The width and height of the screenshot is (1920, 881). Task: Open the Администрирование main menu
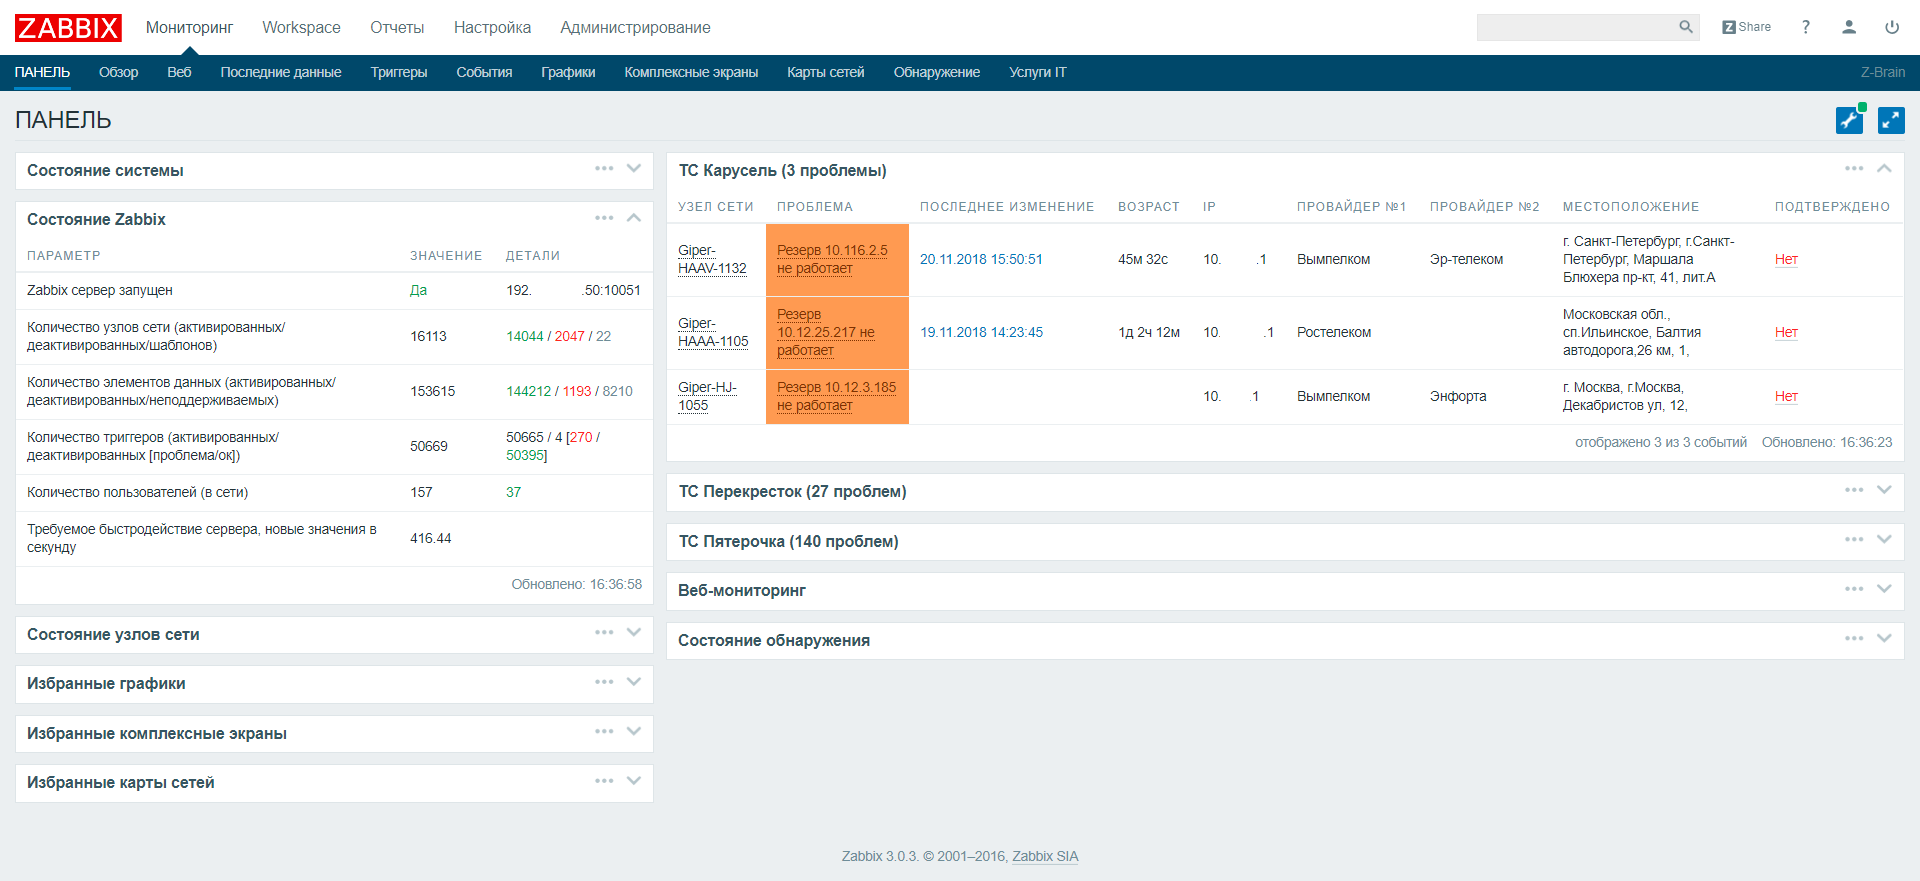tap(635, 28)
